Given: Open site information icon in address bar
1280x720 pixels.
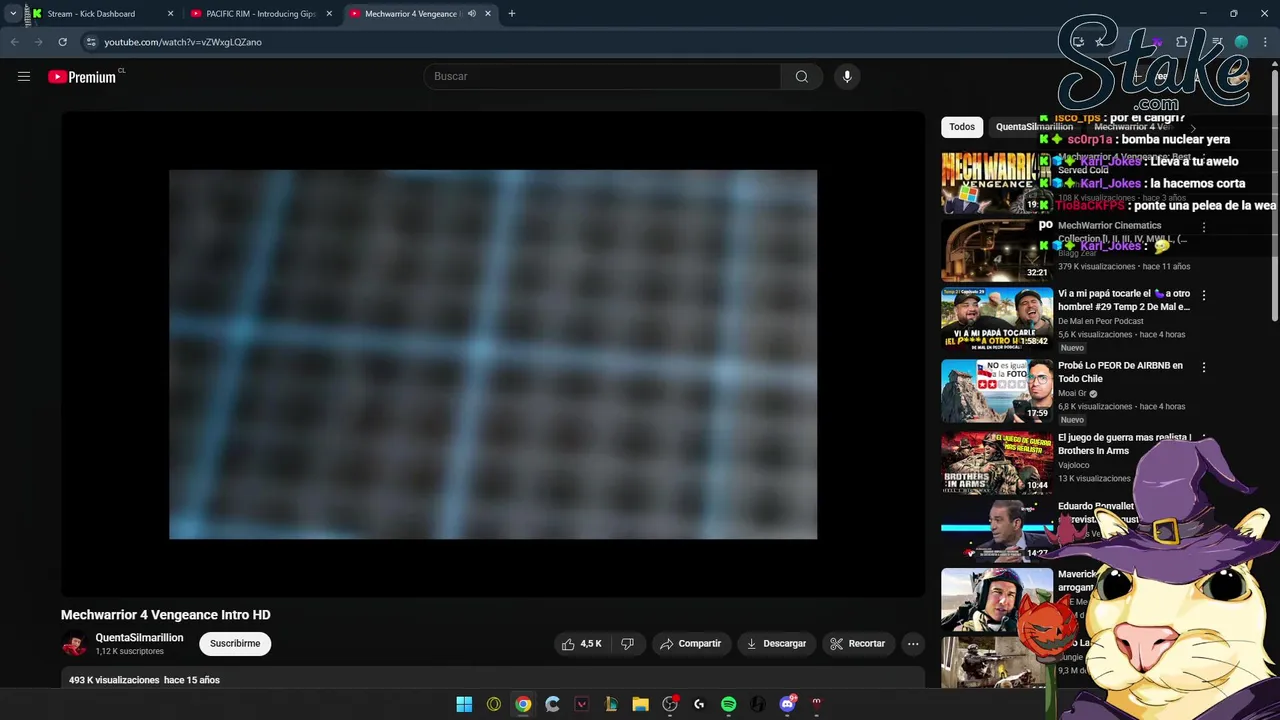Looking at the screenshot, I should pyautogui.click(x=91, y=42).
